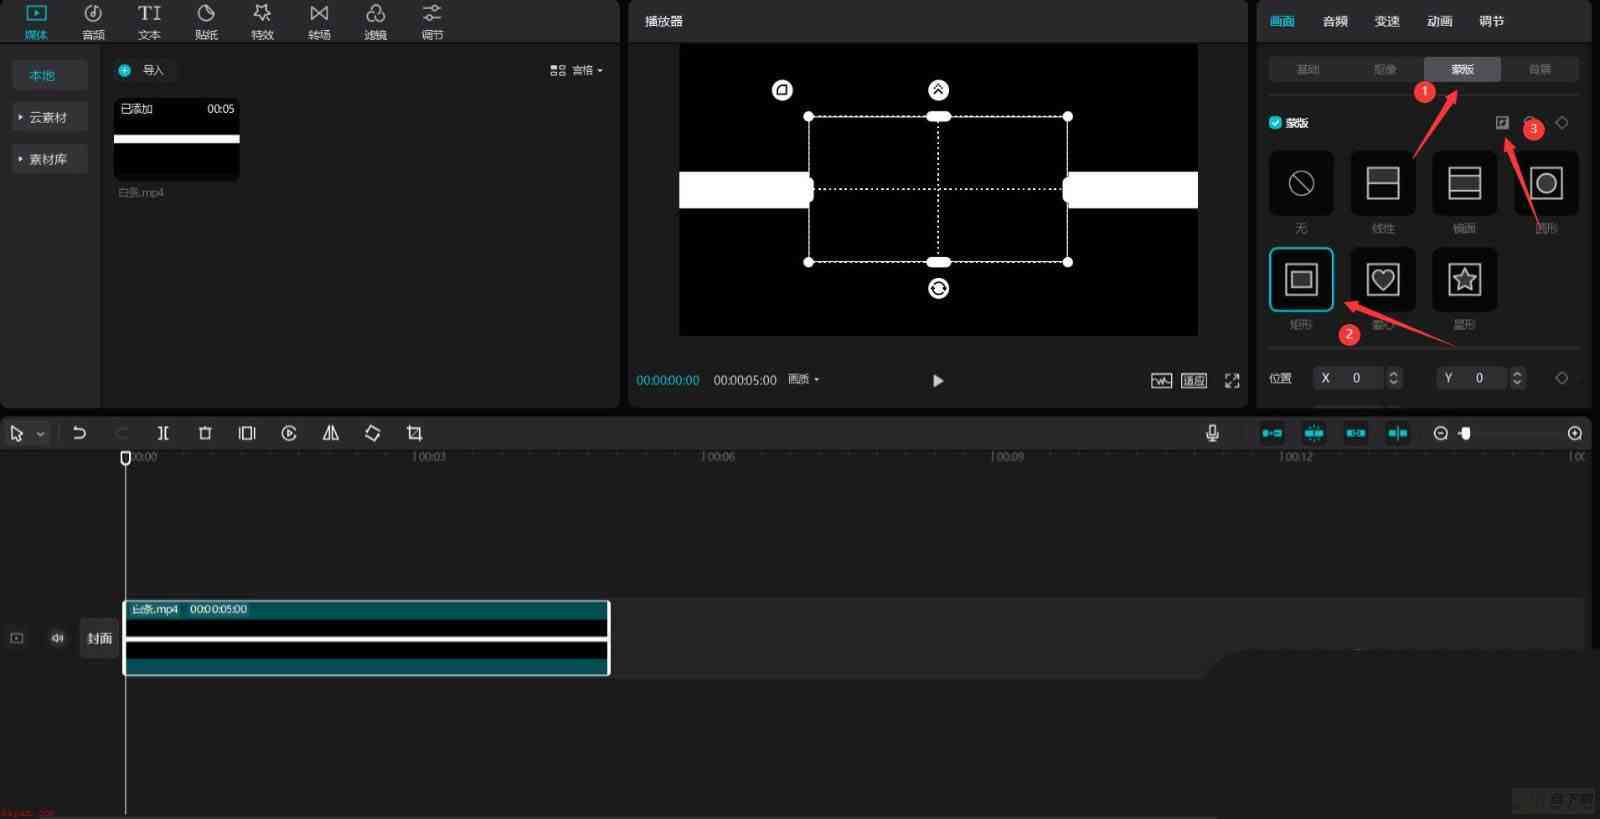The height and width of the screenshot is (819, 1600).
Task: Expand the 素材库 category
Action: [x=50, y=159]
